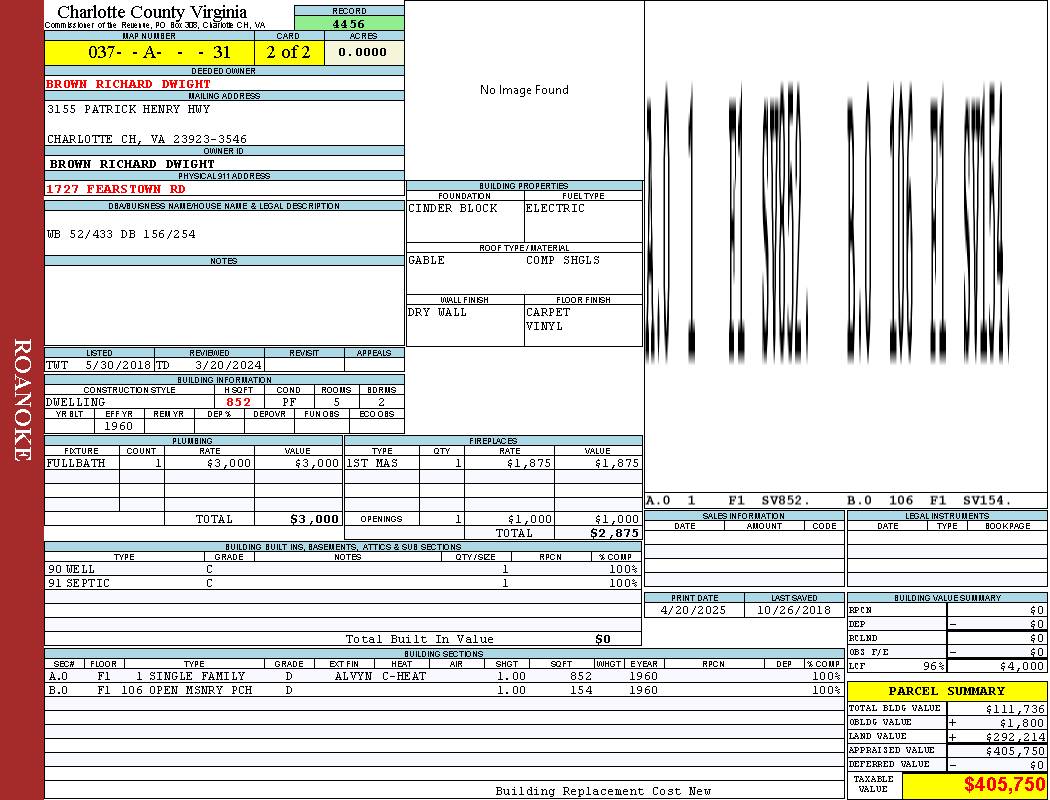Click the 3155 PATRICK HENRY HWY mailing address
This screenshot has height=800, width=1050.
129,109
